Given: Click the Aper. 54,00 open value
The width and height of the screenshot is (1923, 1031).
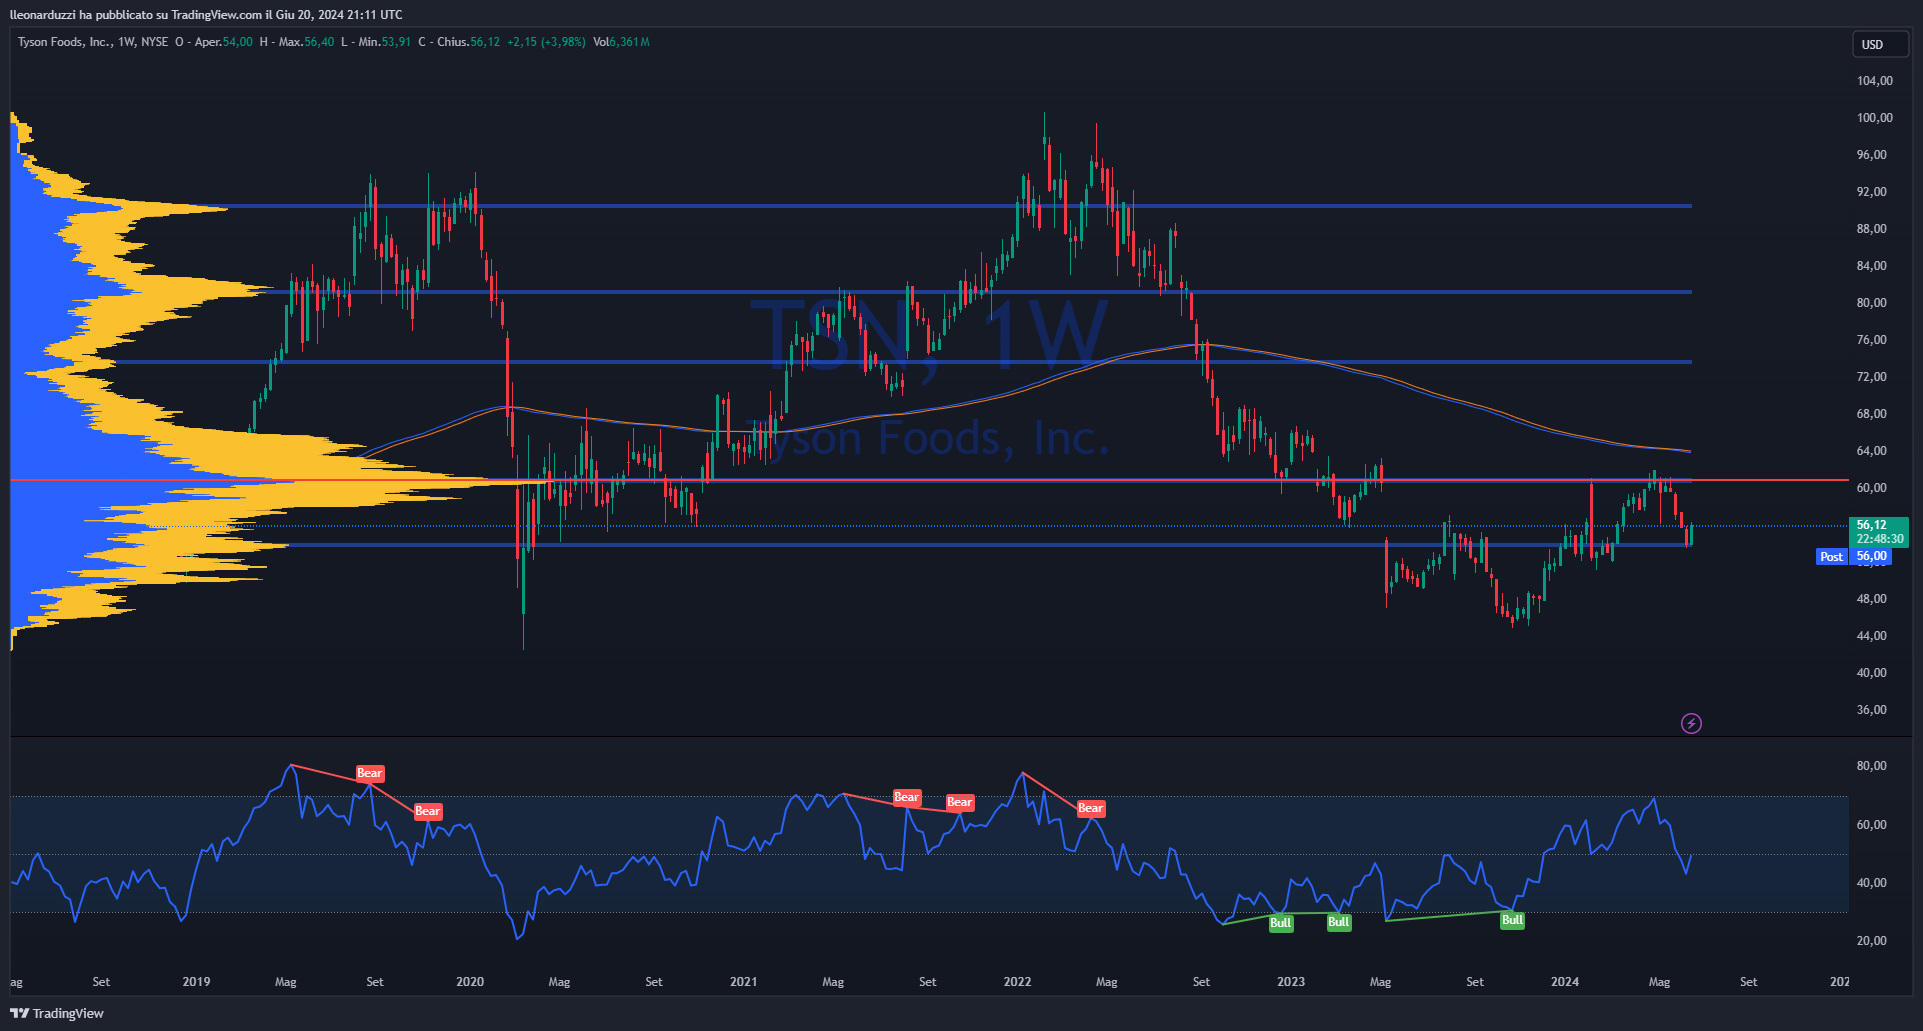Looking at the screenshot, I should (214, 42).
